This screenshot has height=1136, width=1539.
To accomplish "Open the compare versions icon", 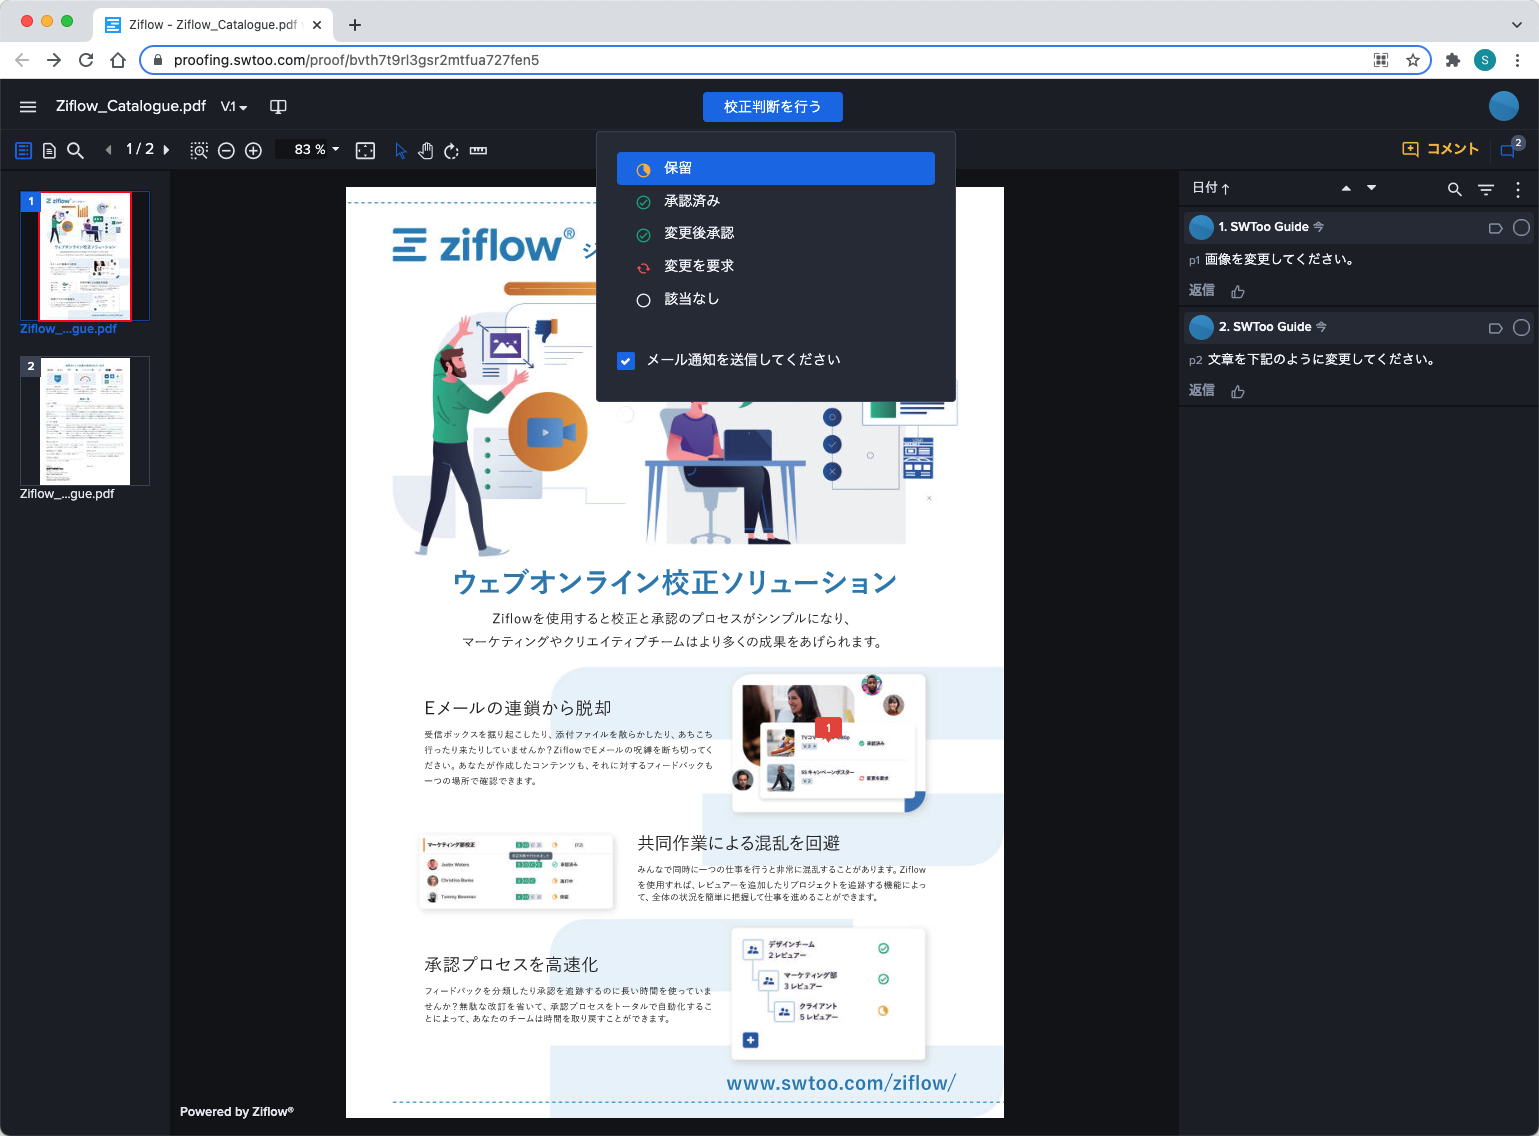I will [279, 107].
